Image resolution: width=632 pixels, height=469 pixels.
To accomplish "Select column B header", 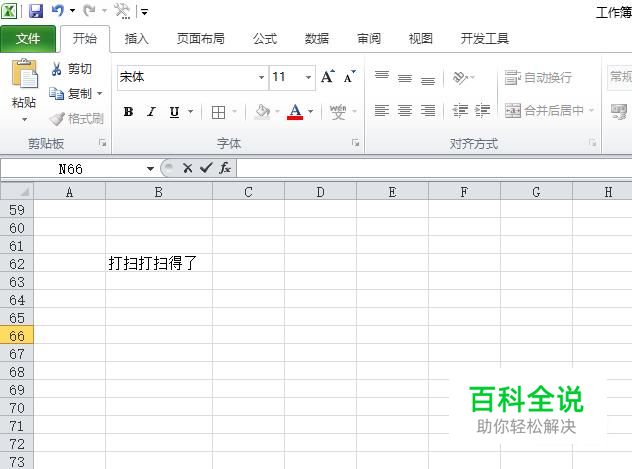I will [x=159, y=192].
